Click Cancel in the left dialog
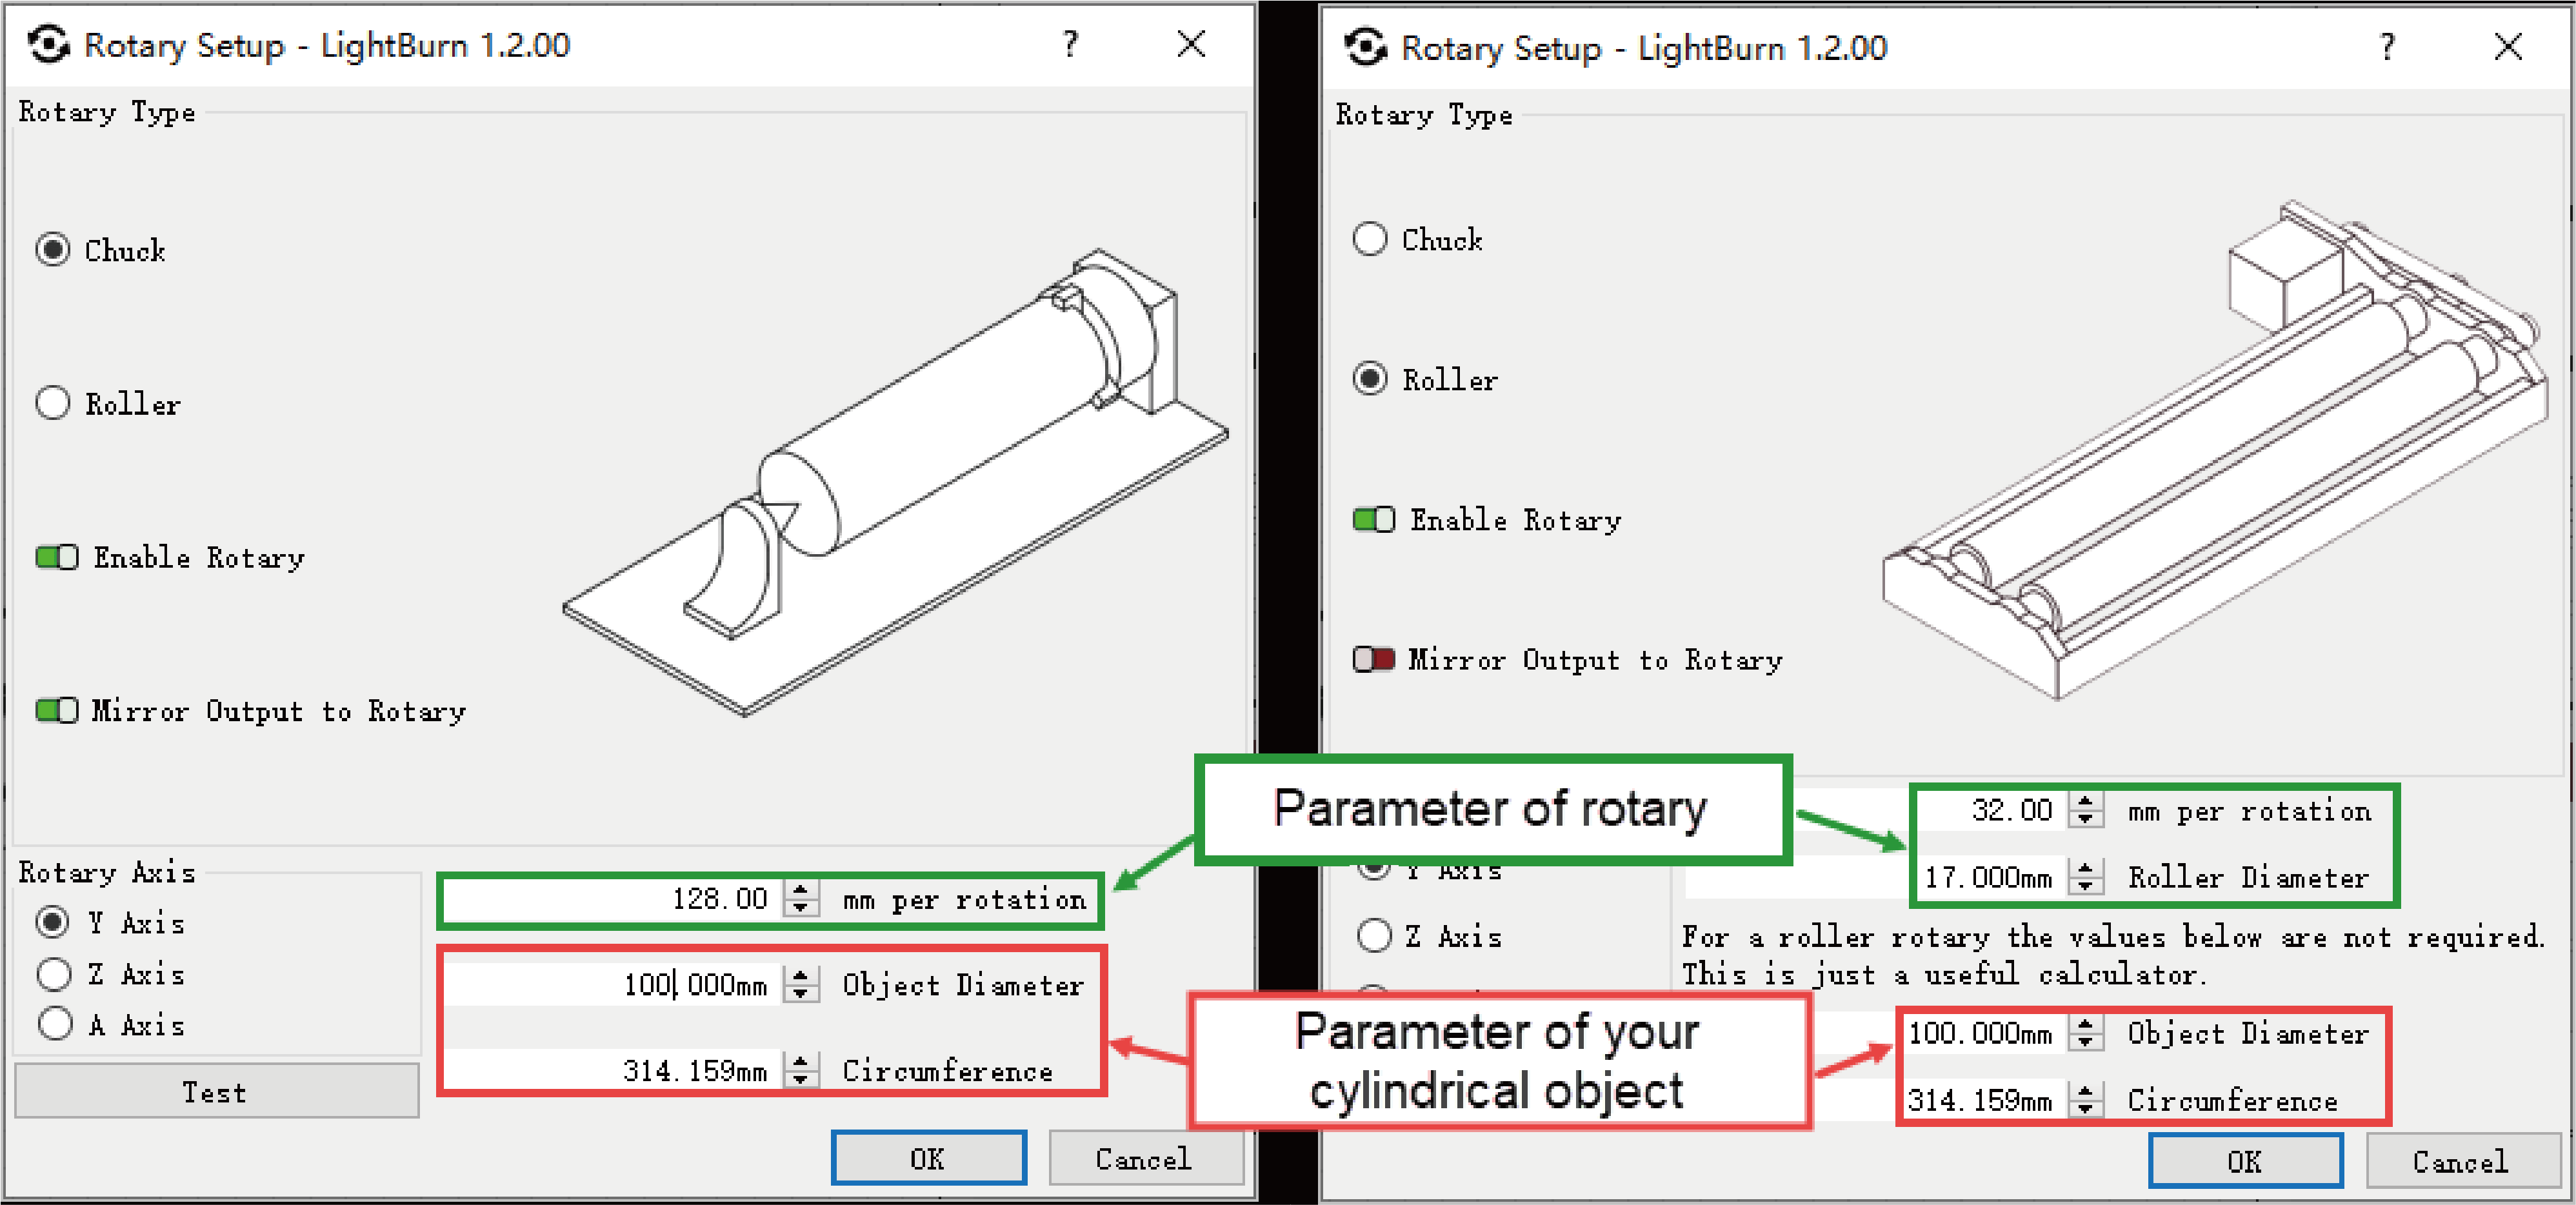This screenshot has height=1205, width=2576. pyautogui.click(x=1146, y=1158)
